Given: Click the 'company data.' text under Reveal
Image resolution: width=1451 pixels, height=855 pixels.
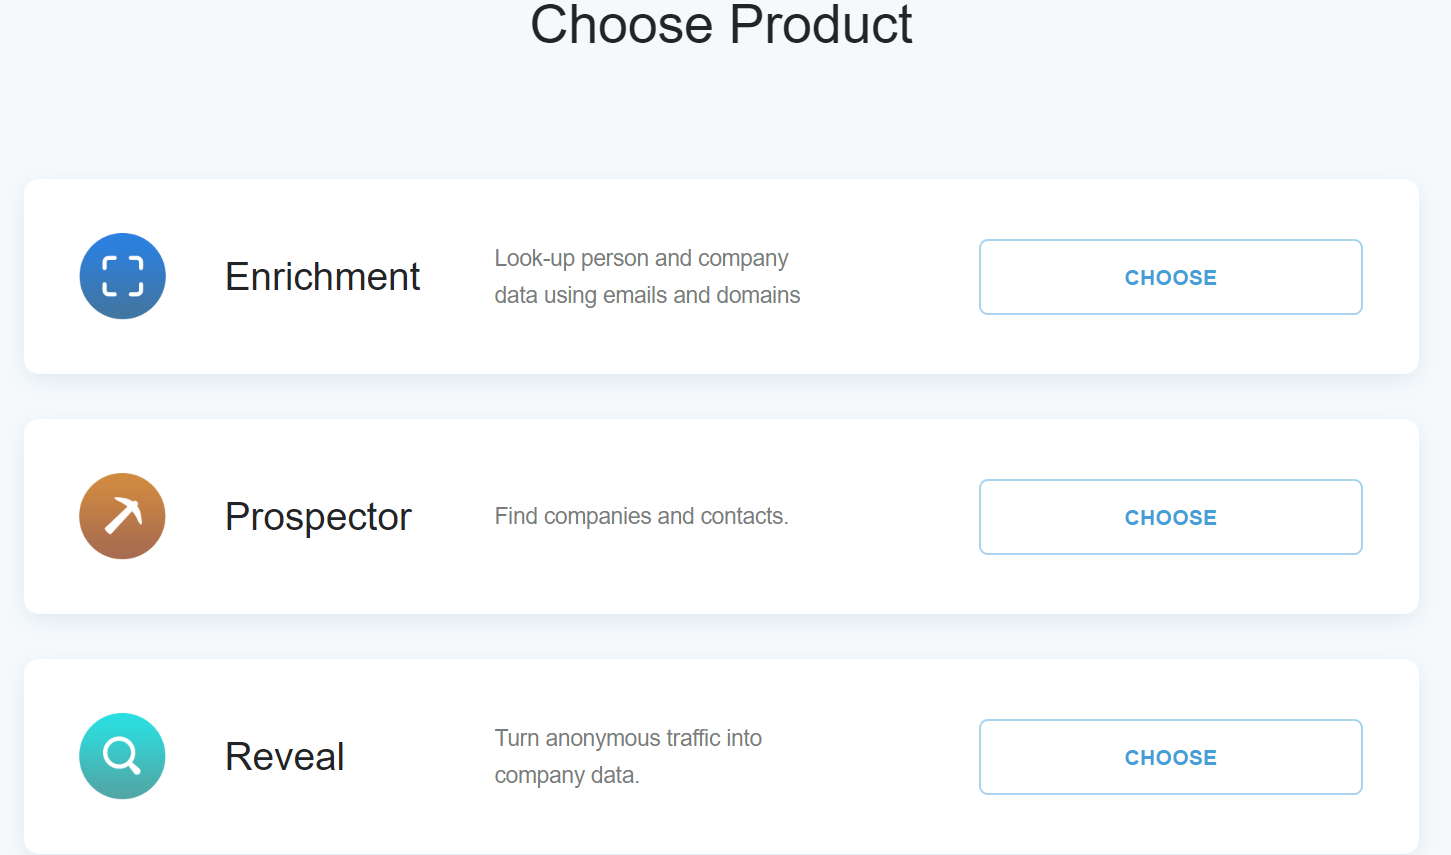Looking at the screenshot, I should point(567,775).
